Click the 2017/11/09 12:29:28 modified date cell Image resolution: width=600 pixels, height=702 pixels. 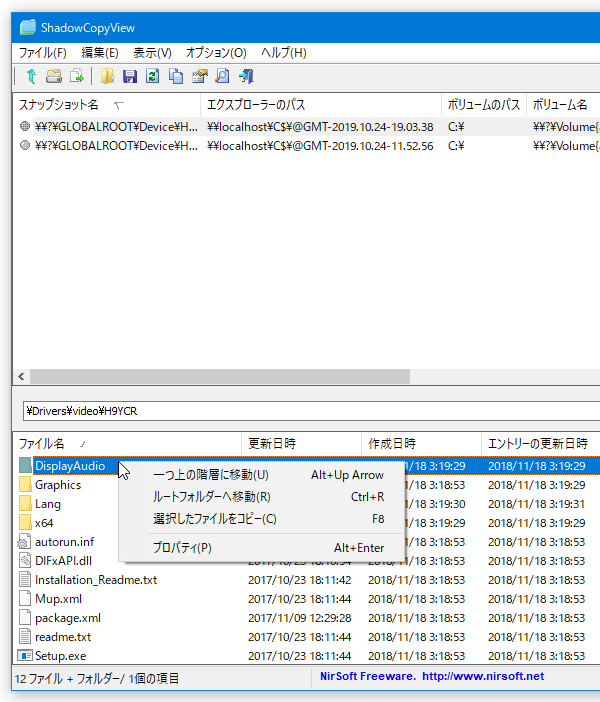300,618
